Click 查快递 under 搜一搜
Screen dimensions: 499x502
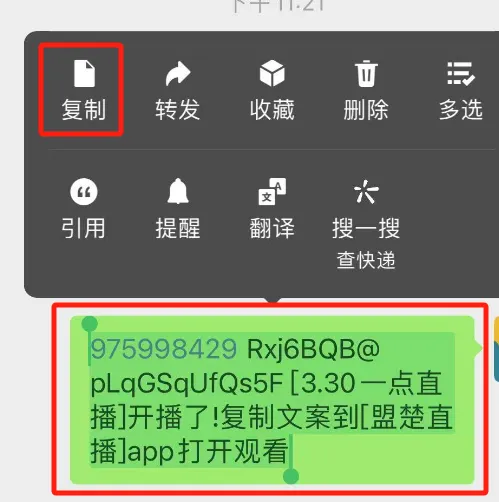pyautogui.click(x=366, y=260)
